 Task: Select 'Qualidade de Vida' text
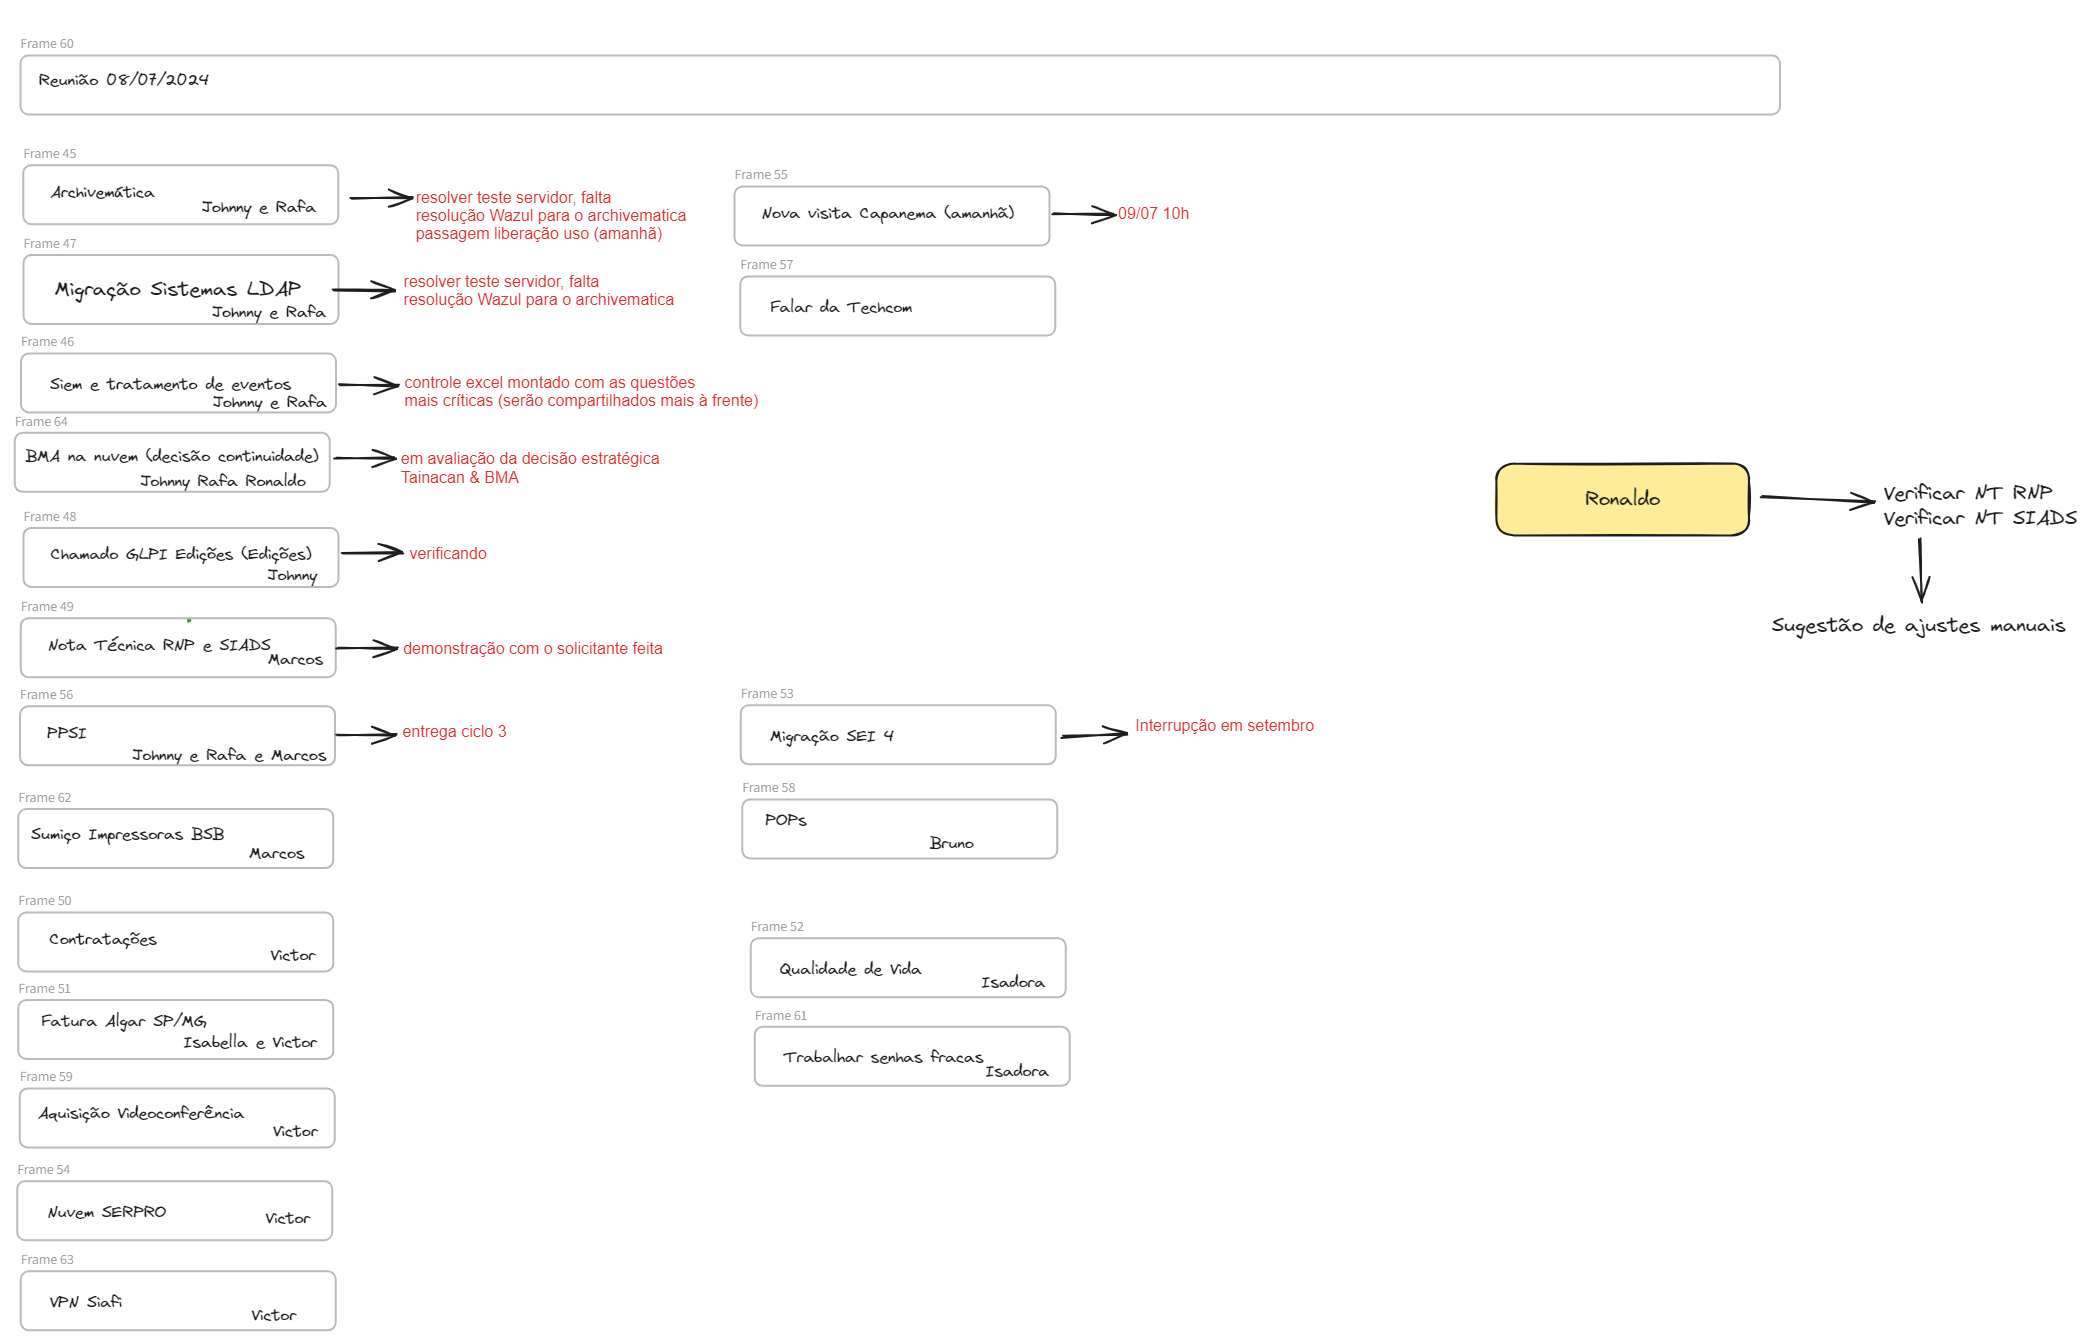(851, 969)
